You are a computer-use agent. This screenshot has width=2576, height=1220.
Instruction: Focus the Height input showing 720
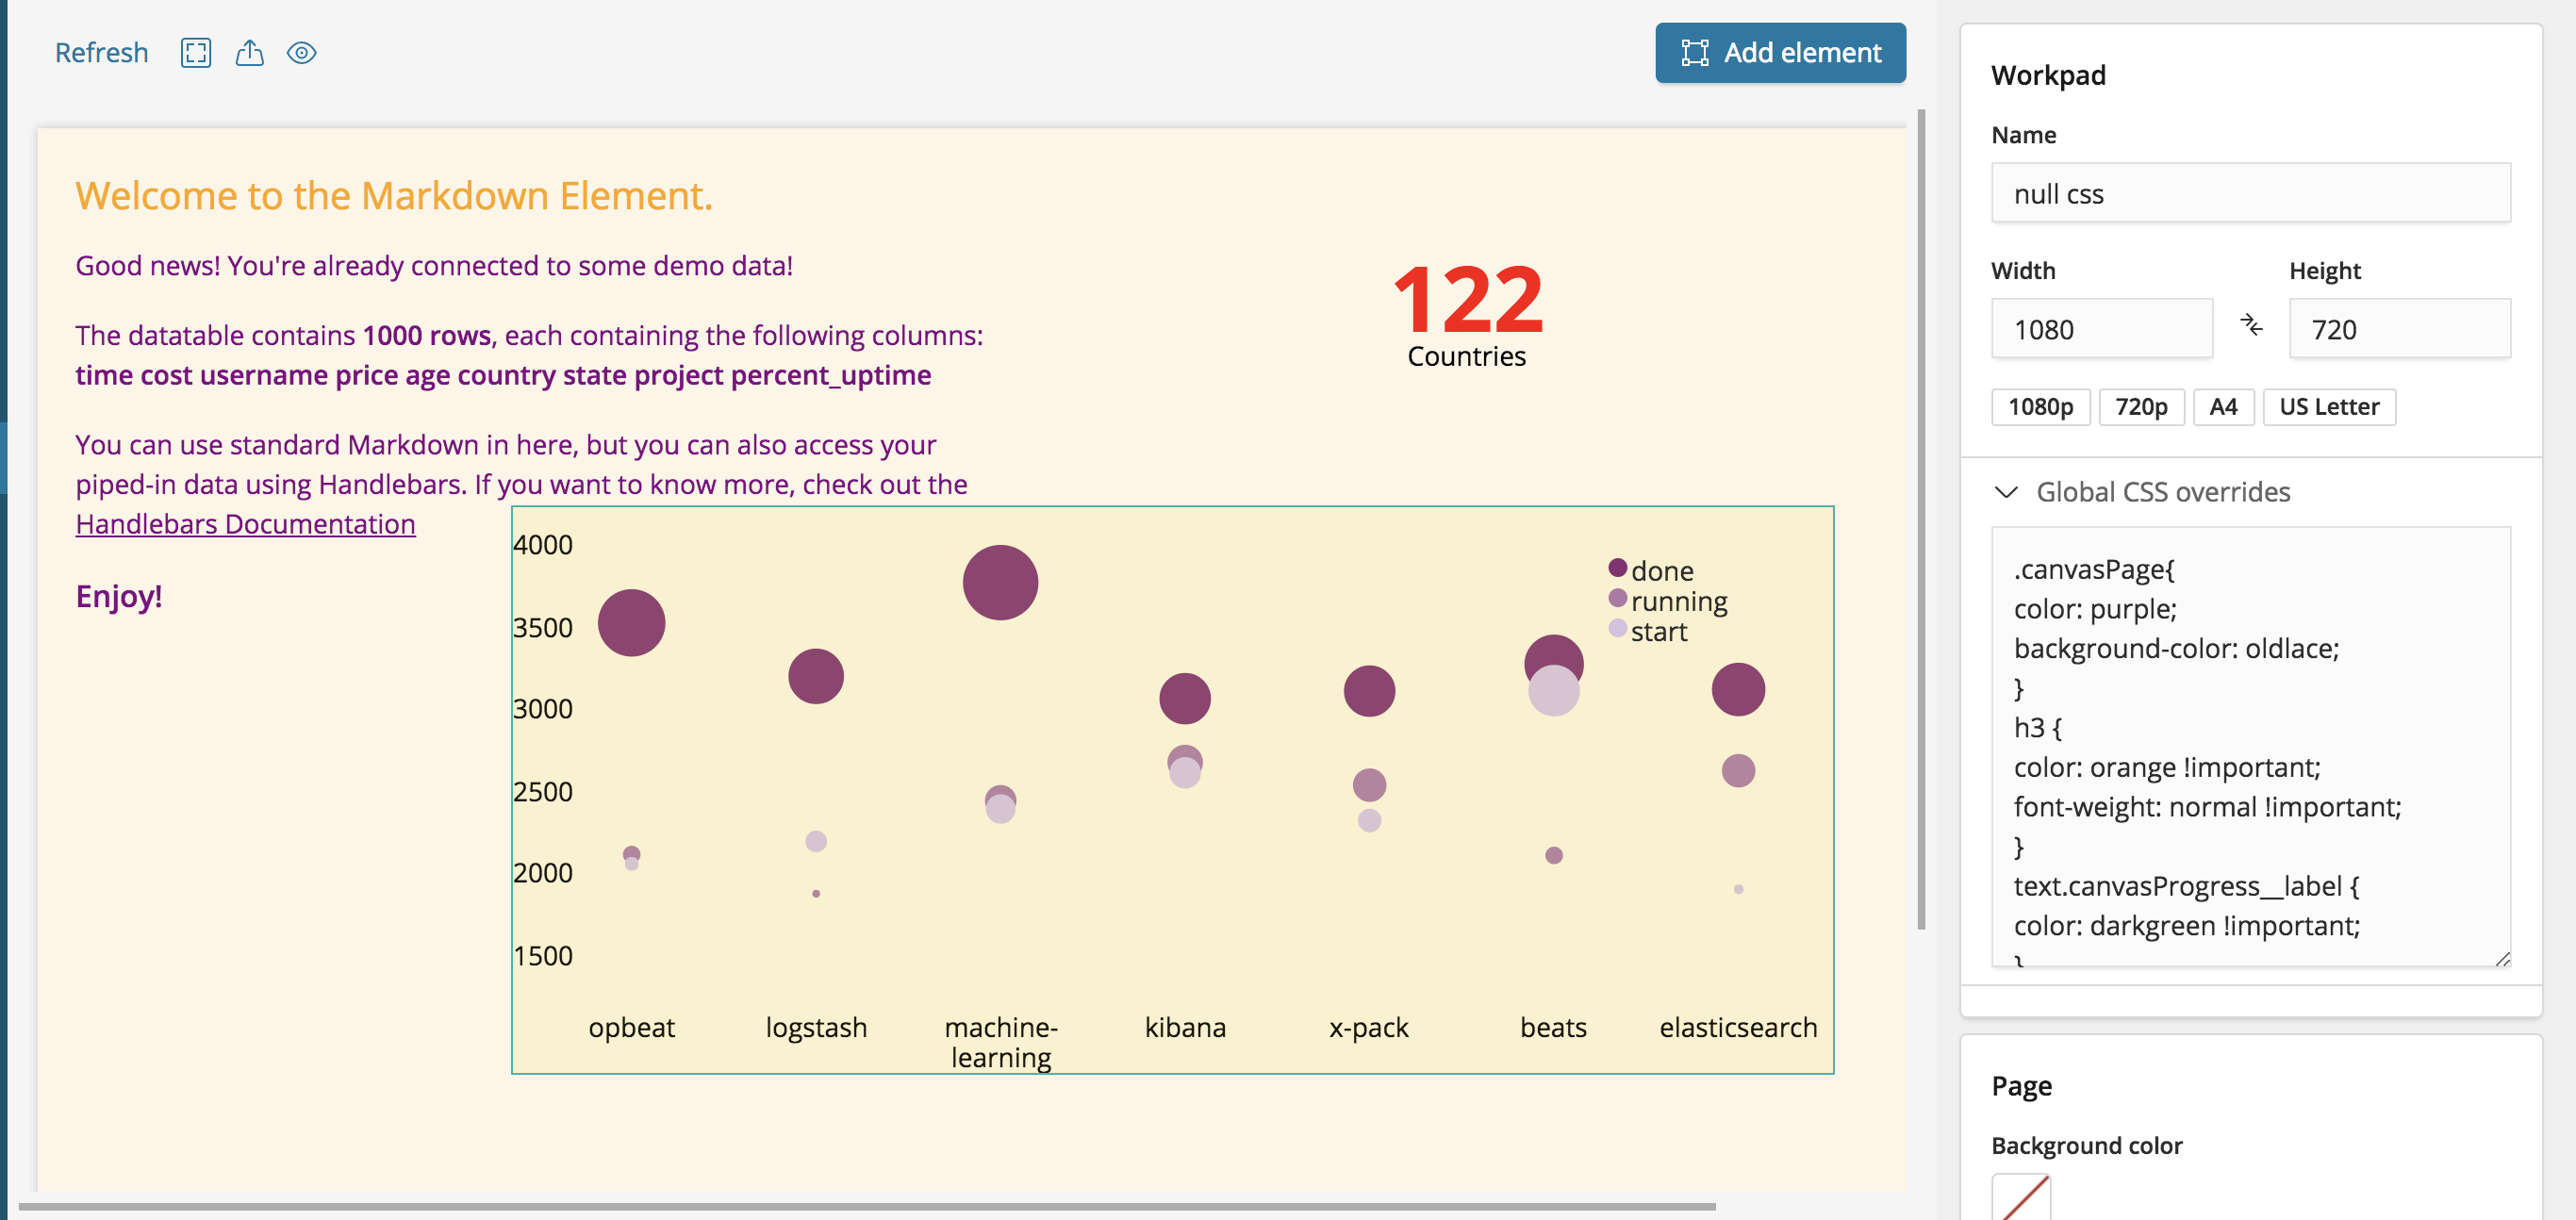coord(2398,329)
